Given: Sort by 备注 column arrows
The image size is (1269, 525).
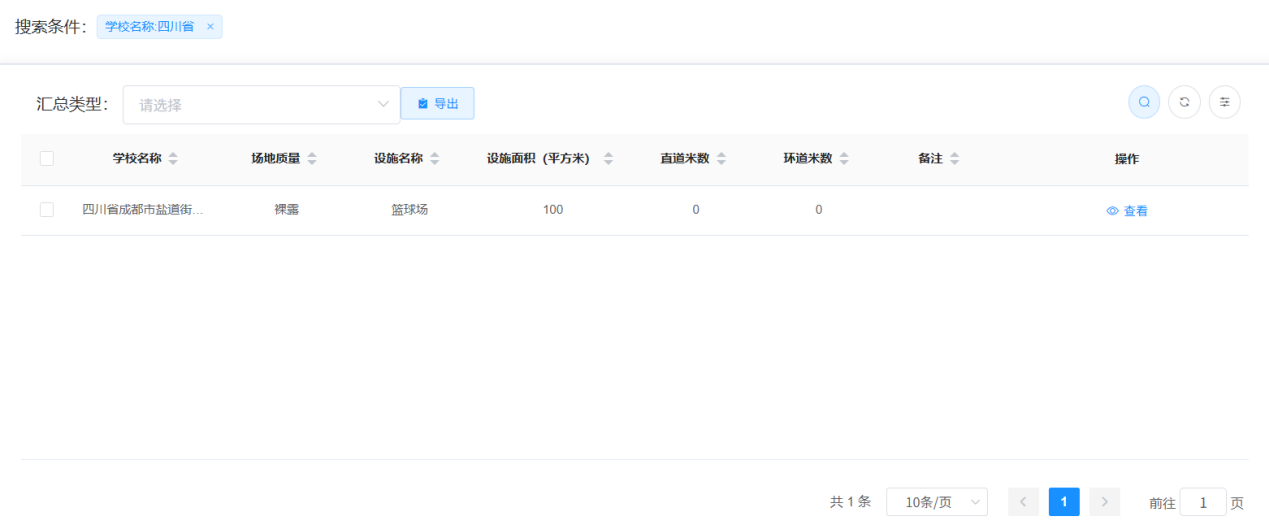Looking at the screenshot, I should coord(954,159).
